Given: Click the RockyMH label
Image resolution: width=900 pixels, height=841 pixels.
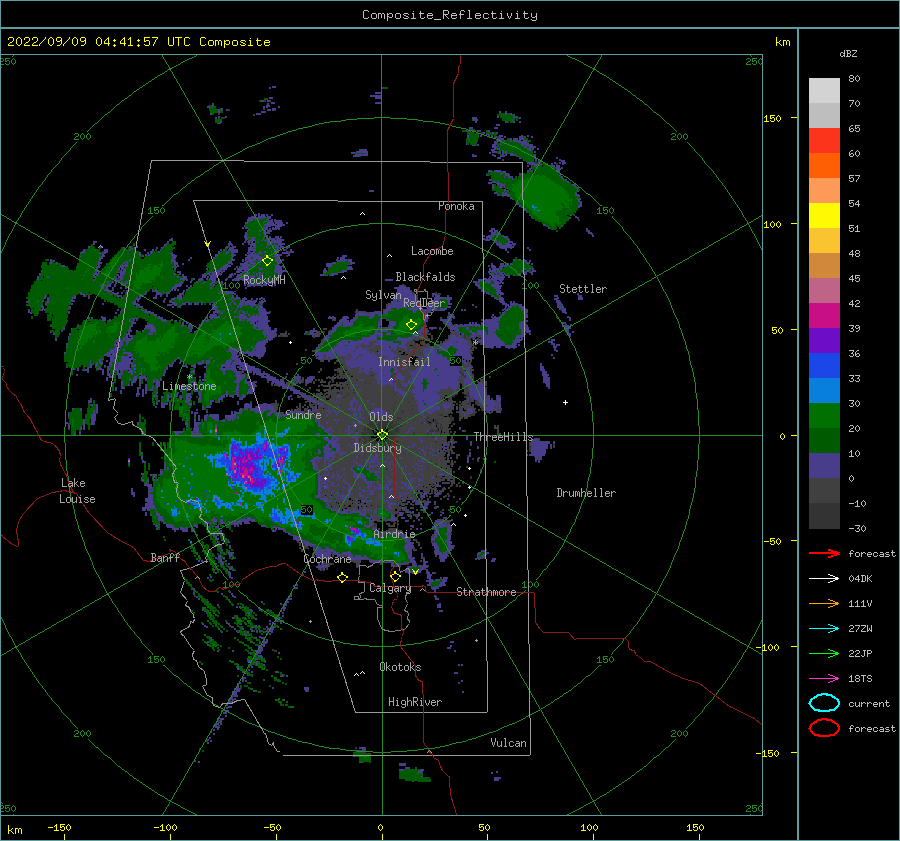Looking at the screenshot, I should point(264,280).
